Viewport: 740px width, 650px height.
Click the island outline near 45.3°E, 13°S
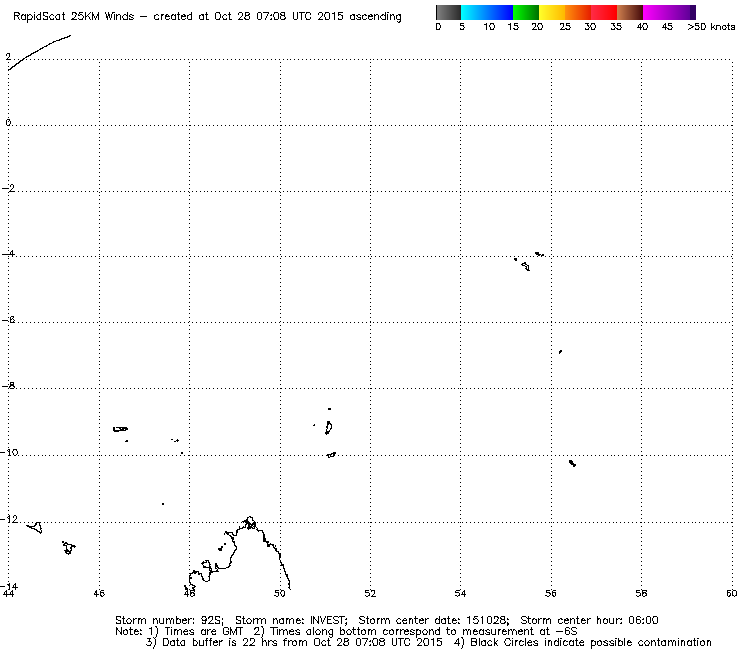tap(69, 548)
